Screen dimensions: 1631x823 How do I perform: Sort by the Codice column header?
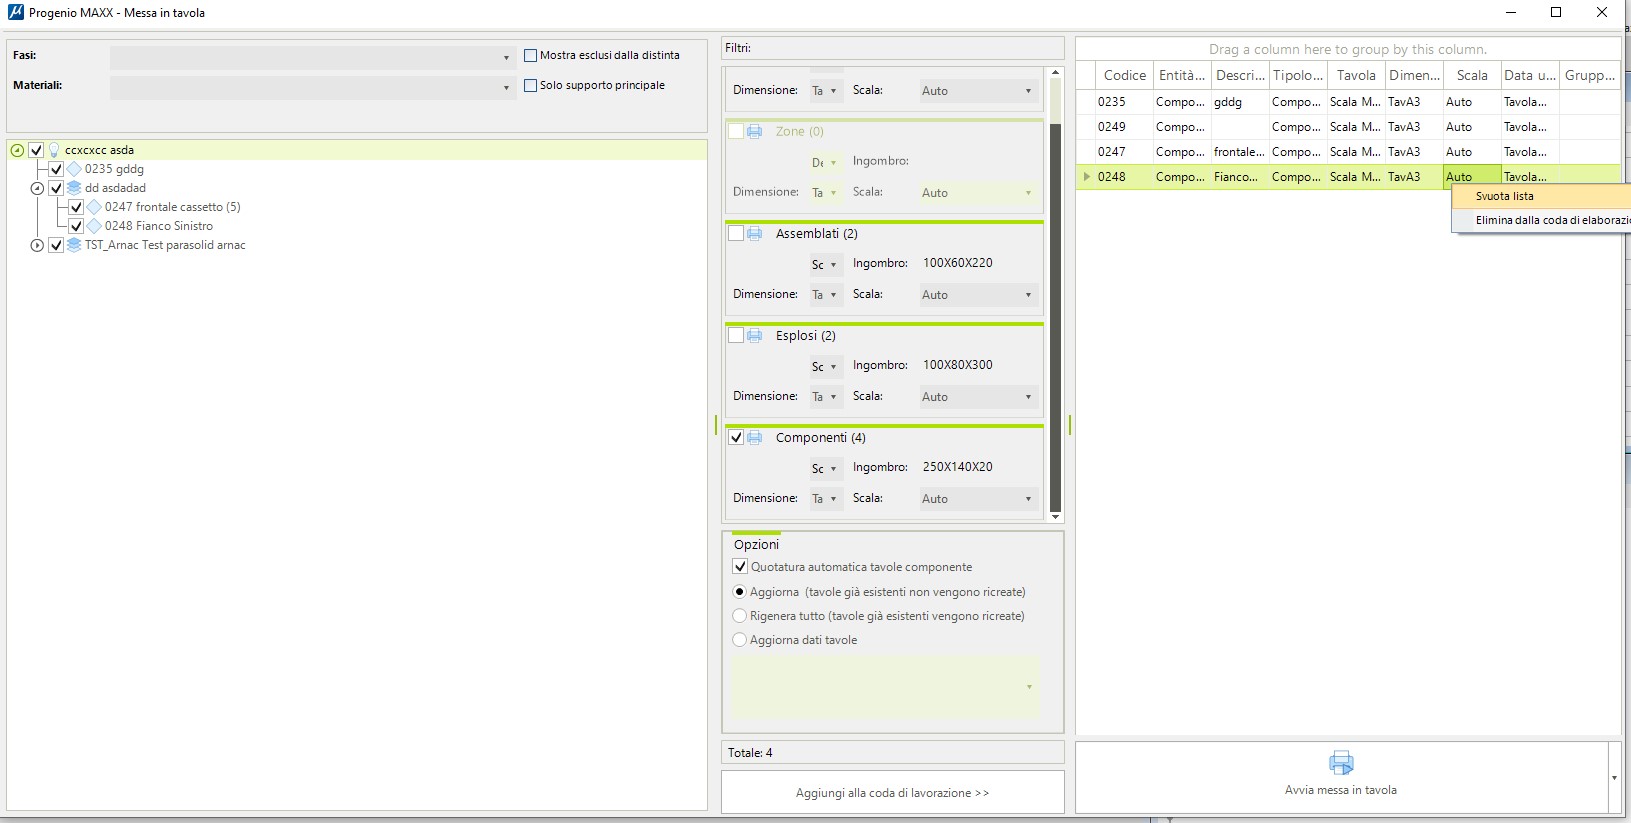[x=1124, y=75]
